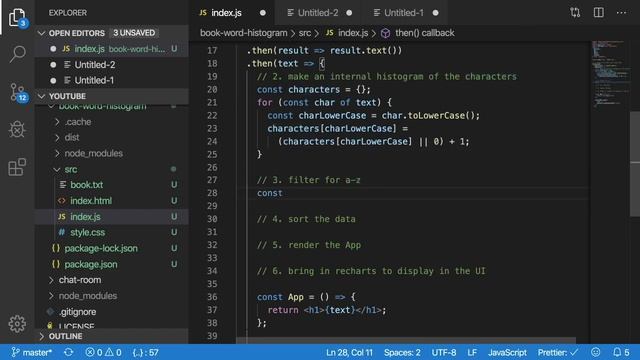The image size is (640, 360).
Task: Open book.txt in the file tree
Action: tap(111, 185)
